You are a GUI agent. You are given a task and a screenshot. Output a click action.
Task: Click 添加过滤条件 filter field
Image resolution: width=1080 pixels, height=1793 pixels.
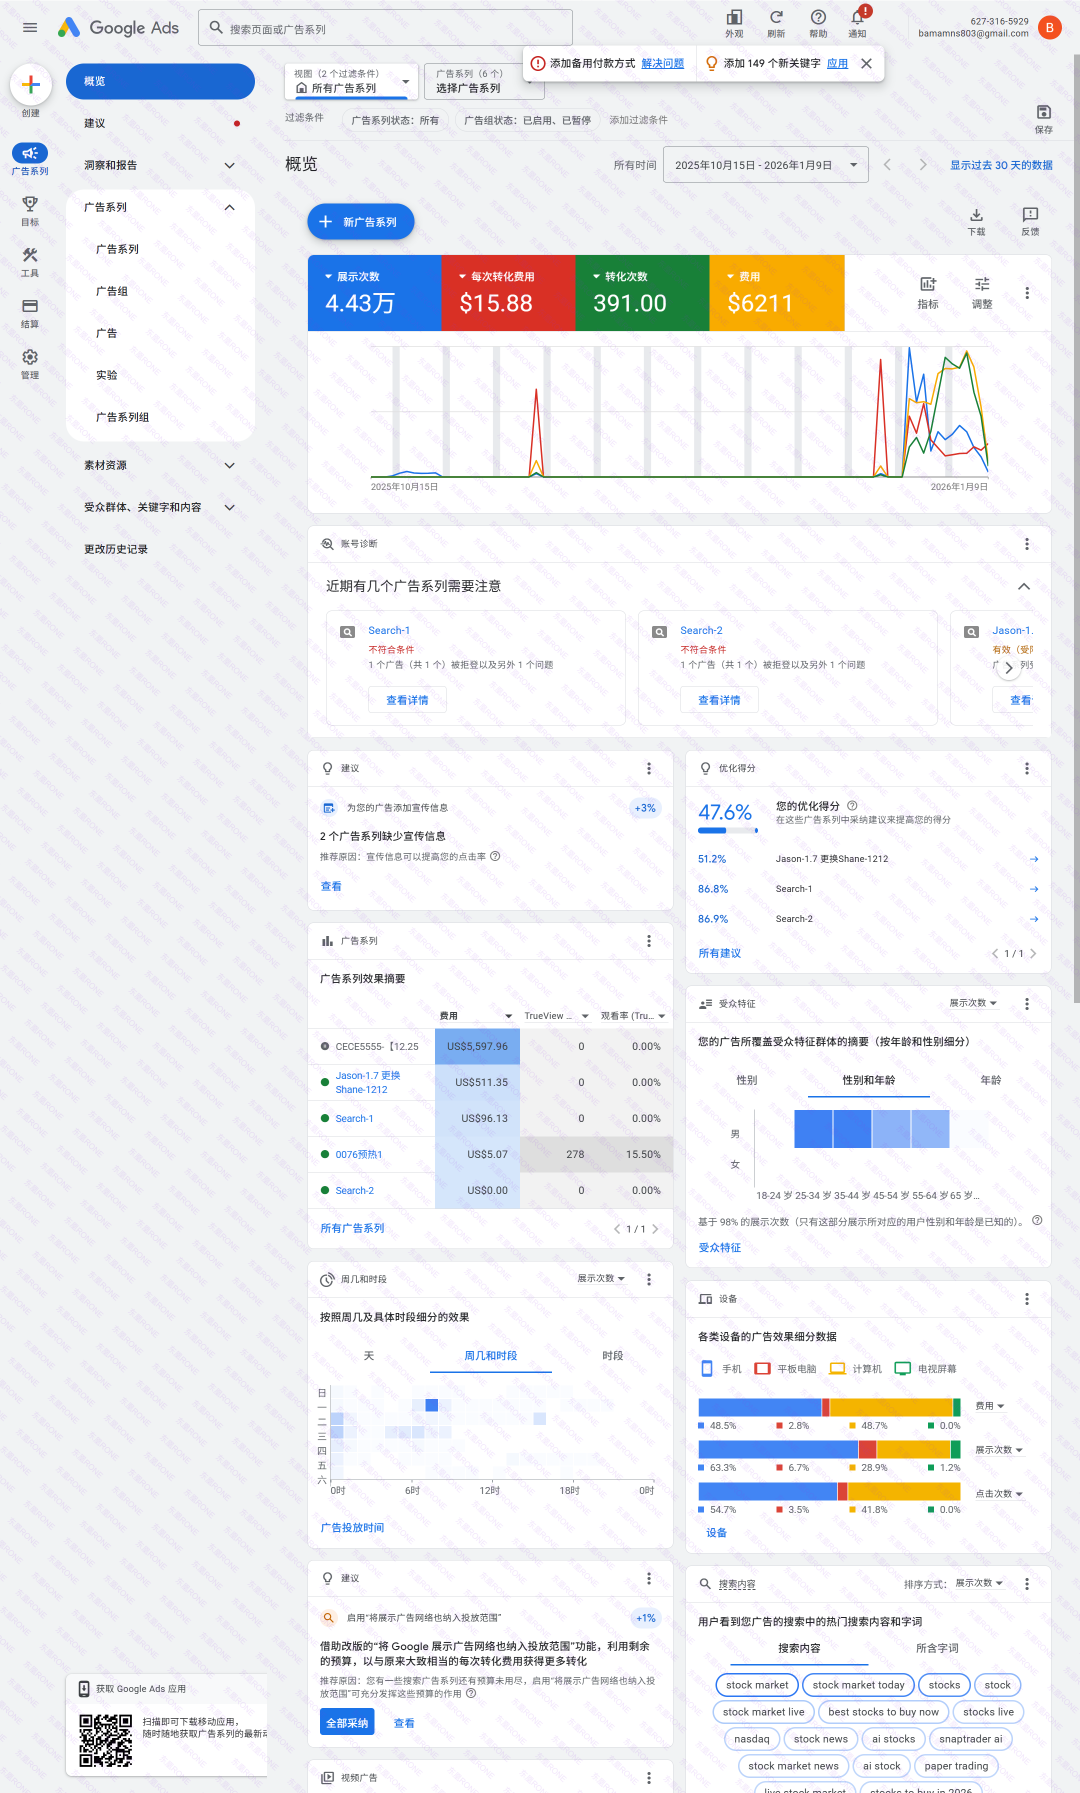(638, 120)
